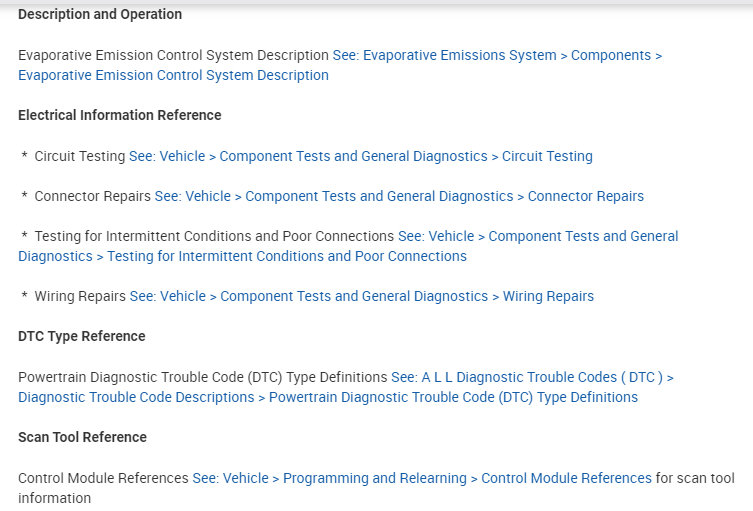The height and width of the screenshot is (511, 753).
Task: Click the black Wiring Repairs bullet label
Action: coord(80,297)
